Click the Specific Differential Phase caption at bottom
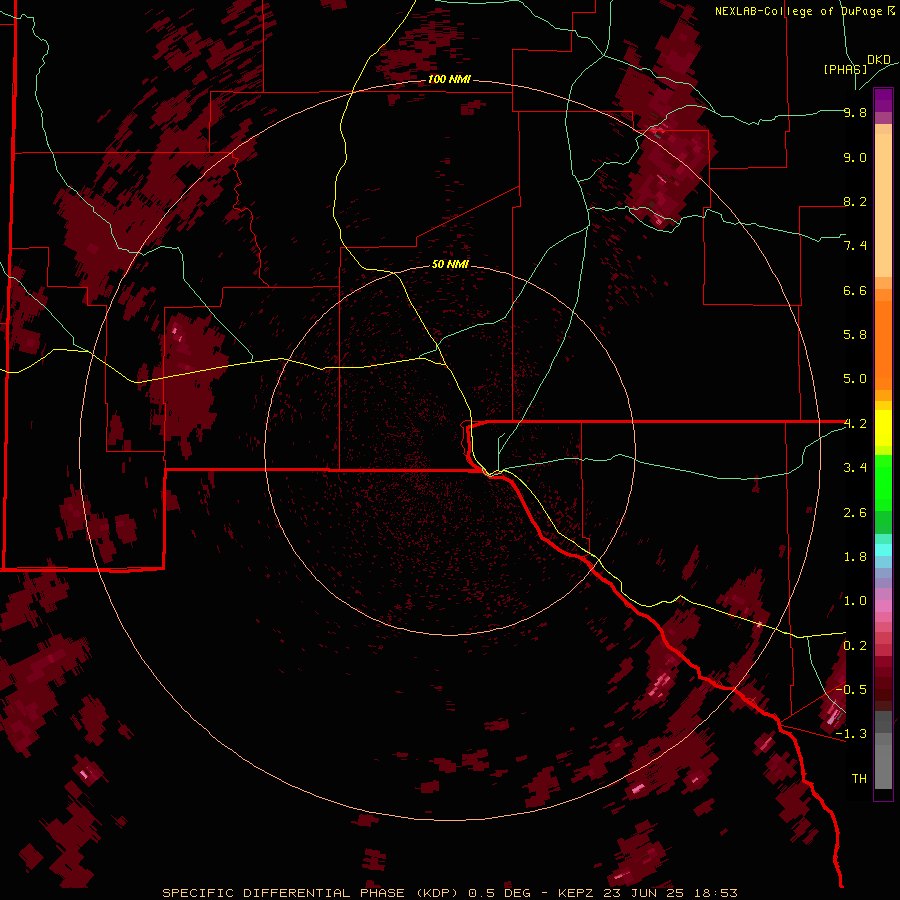The width and height of the screenshot is (900, 900). pos(449,893)
